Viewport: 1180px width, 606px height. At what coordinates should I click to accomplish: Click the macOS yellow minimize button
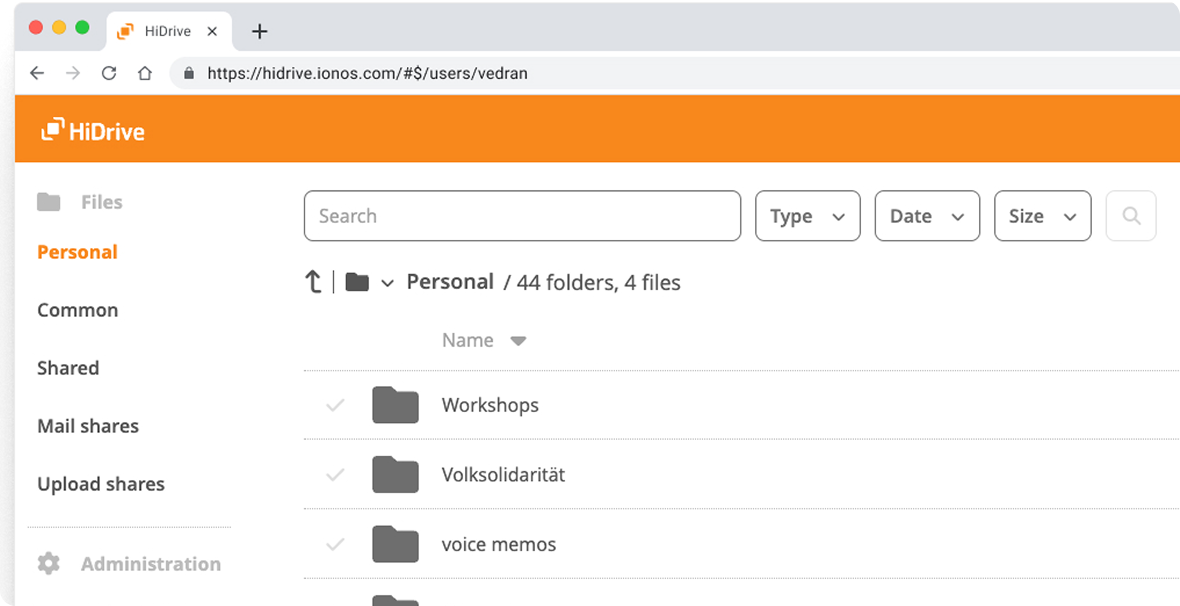(x=59, y=28)
